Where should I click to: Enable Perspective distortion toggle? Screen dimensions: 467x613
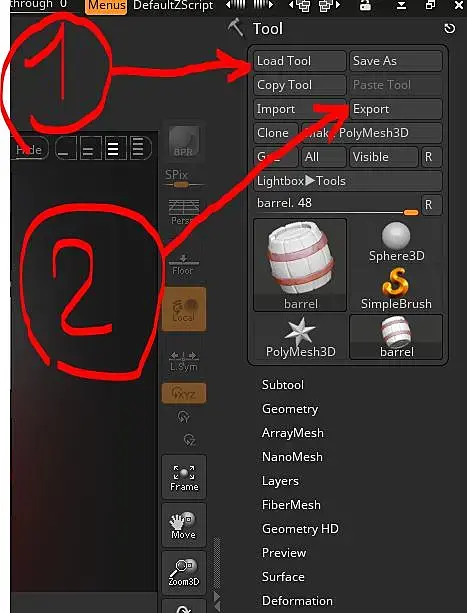183,212
